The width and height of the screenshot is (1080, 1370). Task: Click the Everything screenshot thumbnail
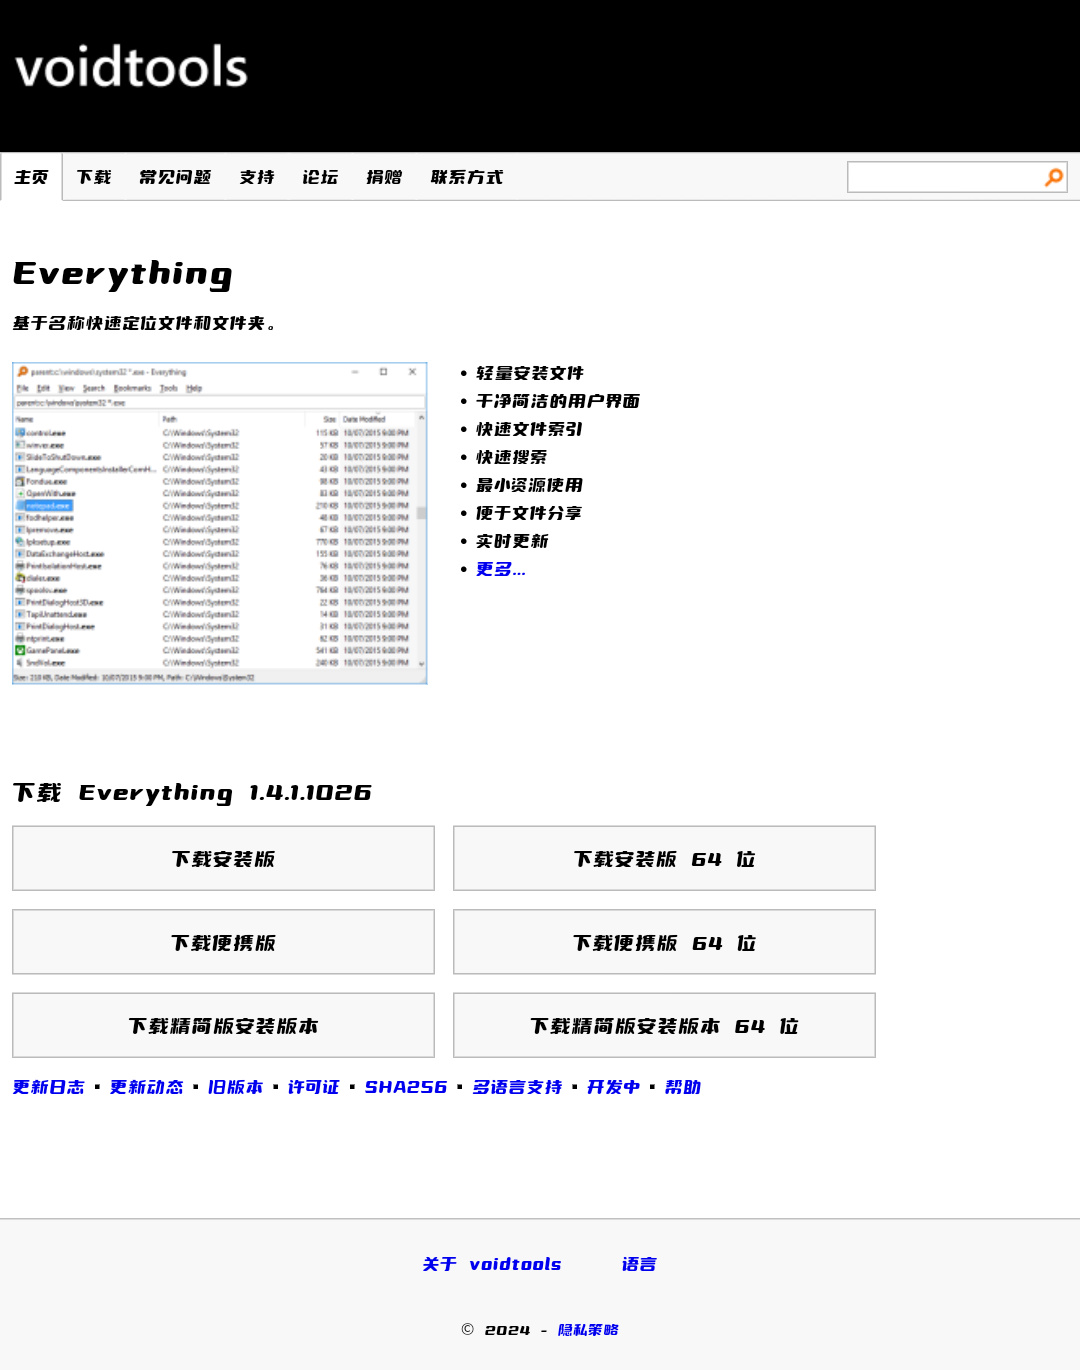click(220, 523)
